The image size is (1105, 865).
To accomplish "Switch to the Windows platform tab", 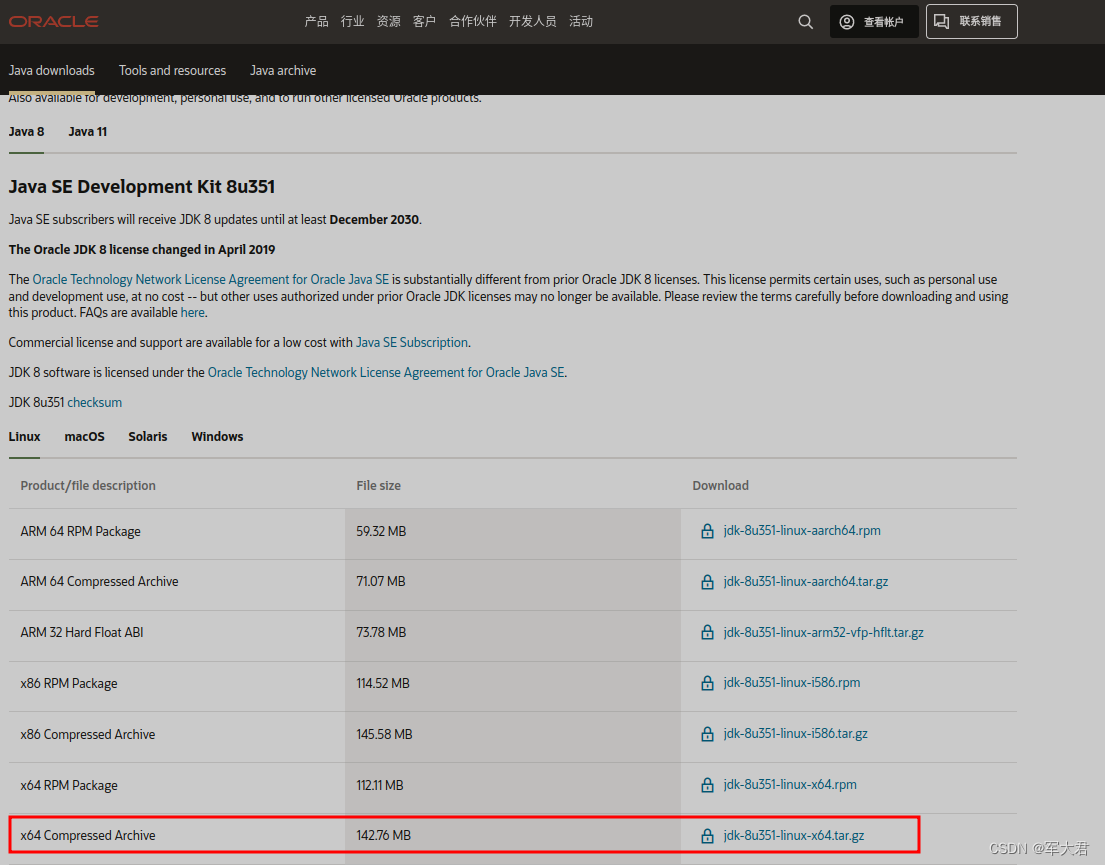I will pyautogui.click(x=217, y=436).
